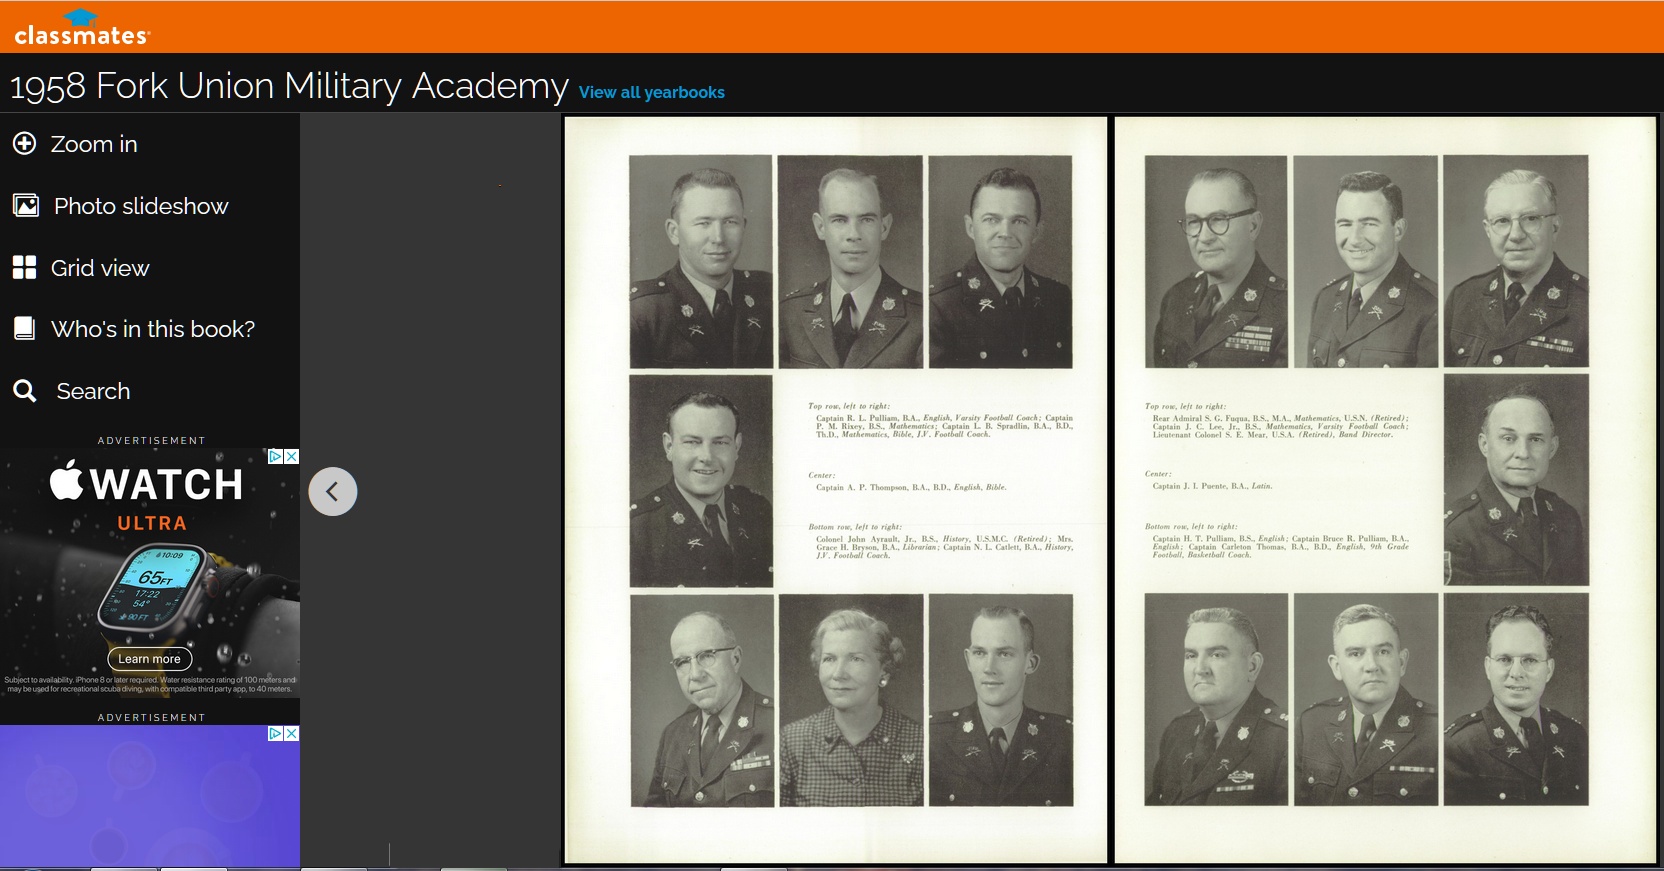The height and width of the screenshot is (871, 1664).
Task: Click Captain Carleton Thomas's portrait
Action: [x=1516, y=699]
